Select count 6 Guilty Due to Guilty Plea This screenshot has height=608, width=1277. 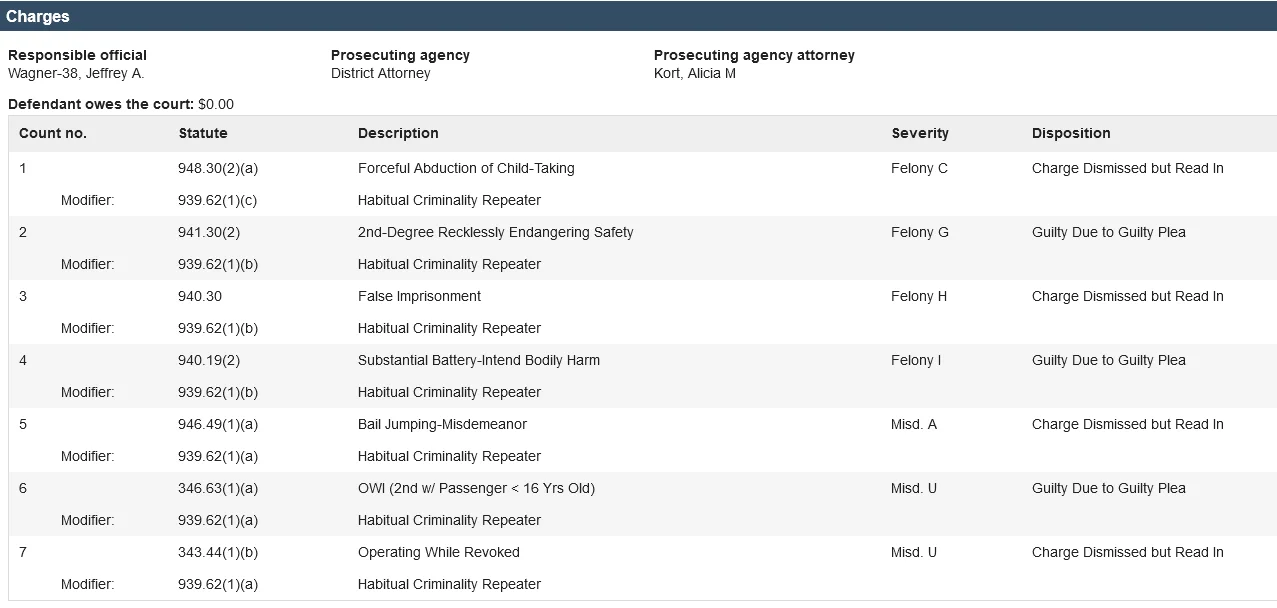point(1109,488)
